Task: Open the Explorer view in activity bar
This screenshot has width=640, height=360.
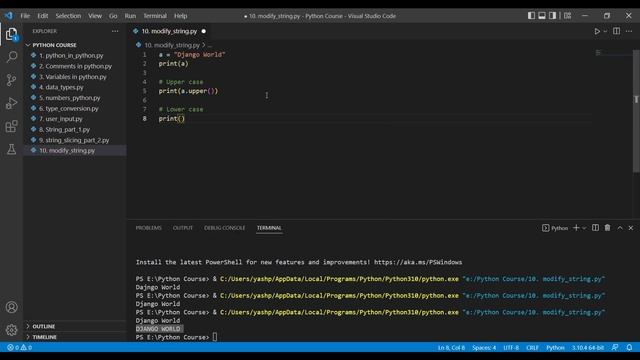Action: (x=11, y=34)
